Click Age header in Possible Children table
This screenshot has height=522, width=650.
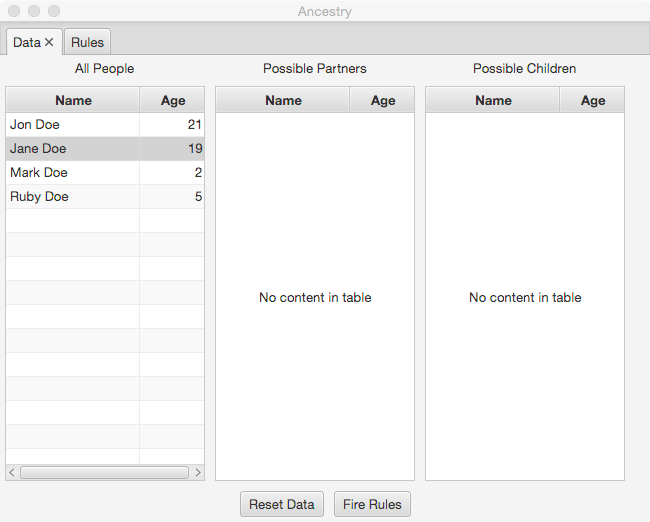coord(592,100)
